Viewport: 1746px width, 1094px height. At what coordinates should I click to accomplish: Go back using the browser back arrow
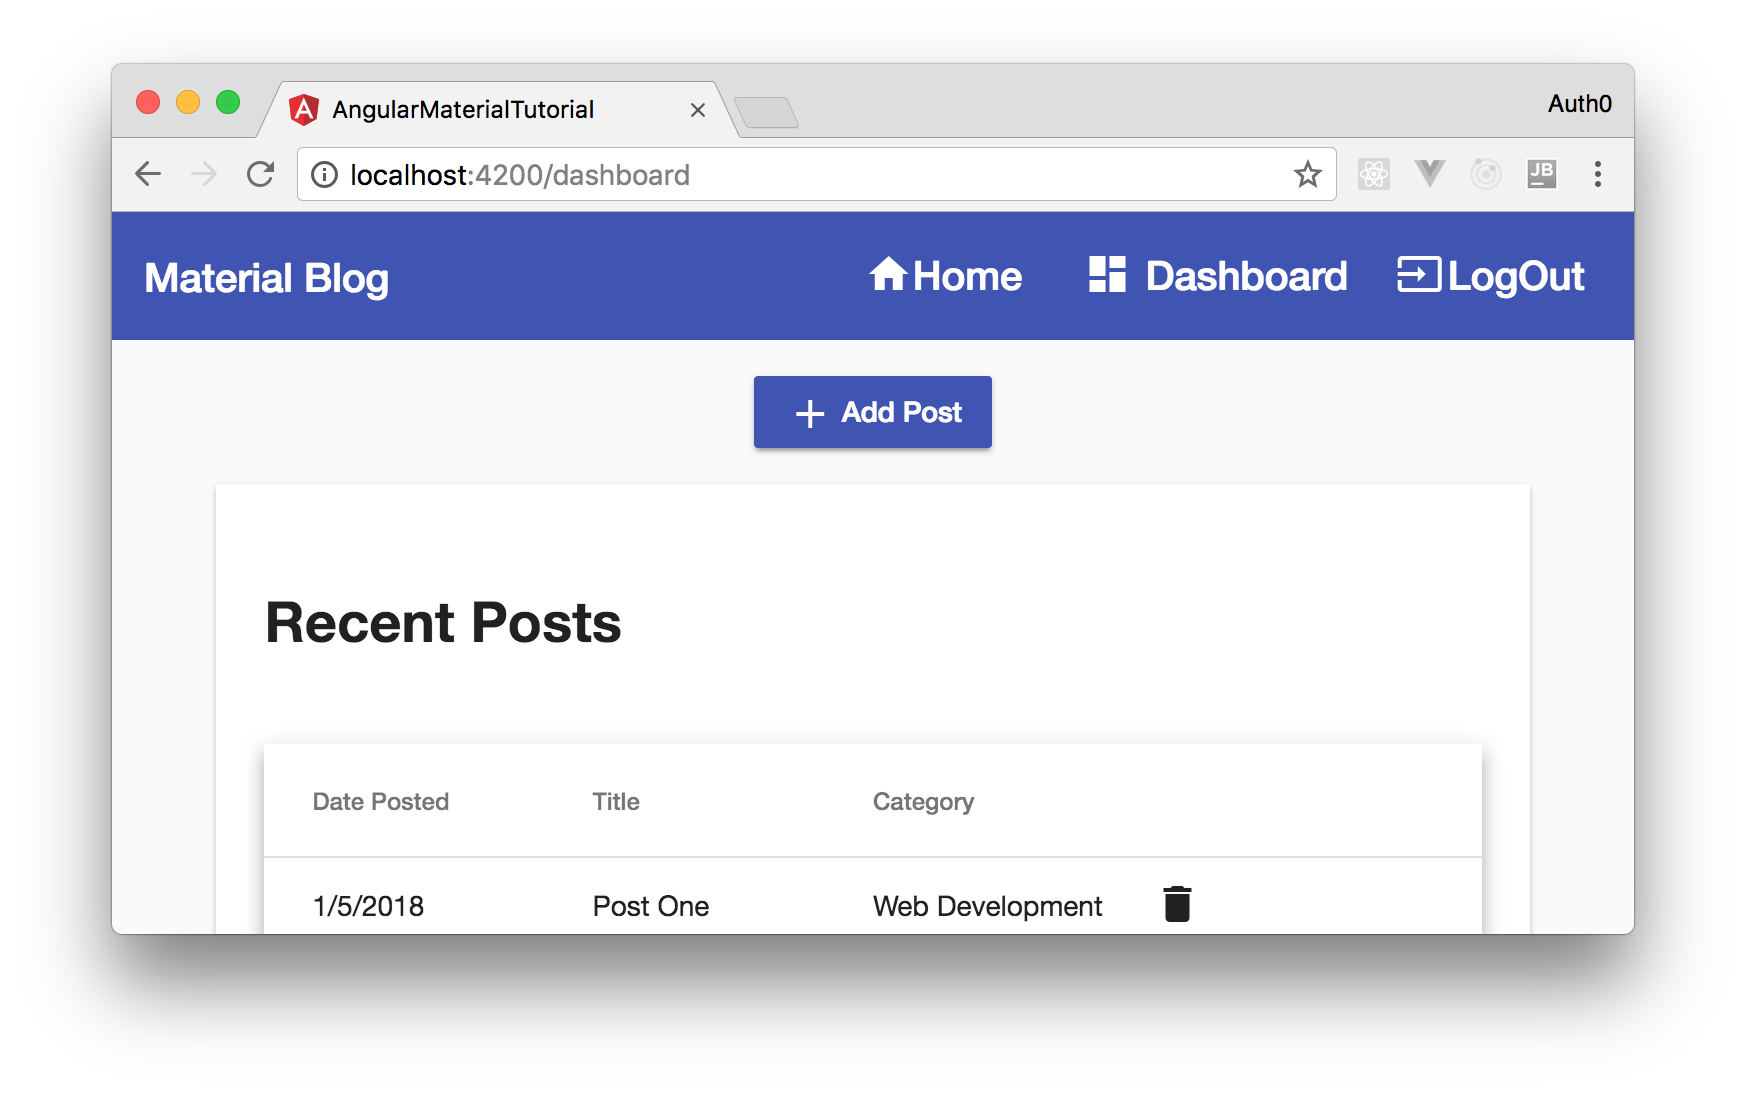coord(148,174)
